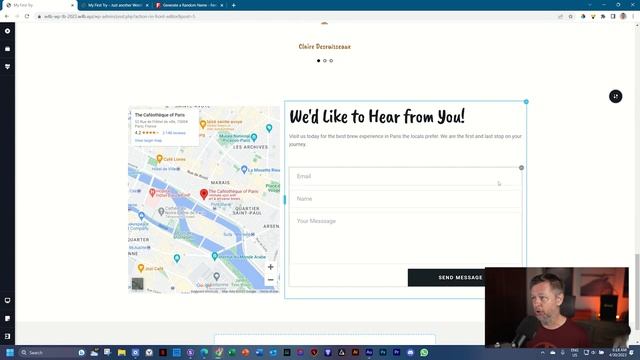Select the 'Visit us today' paragraph text
The height and width of the screenshot is (360, 640).
click(405, 140)
